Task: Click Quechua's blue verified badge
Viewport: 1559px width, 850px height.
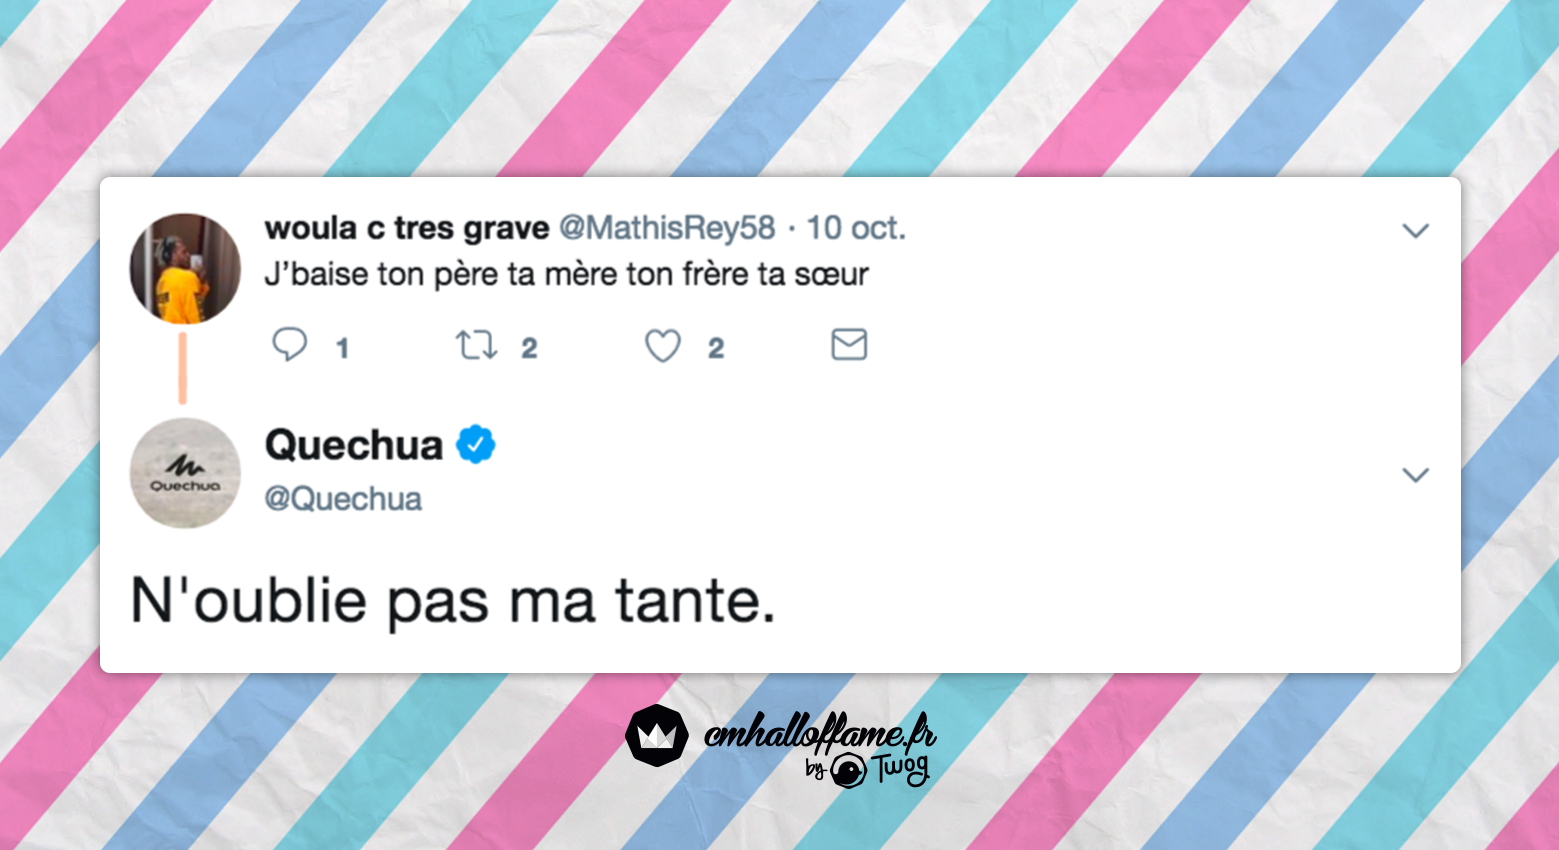Action: pyautogui.click(x=476, y=444)
